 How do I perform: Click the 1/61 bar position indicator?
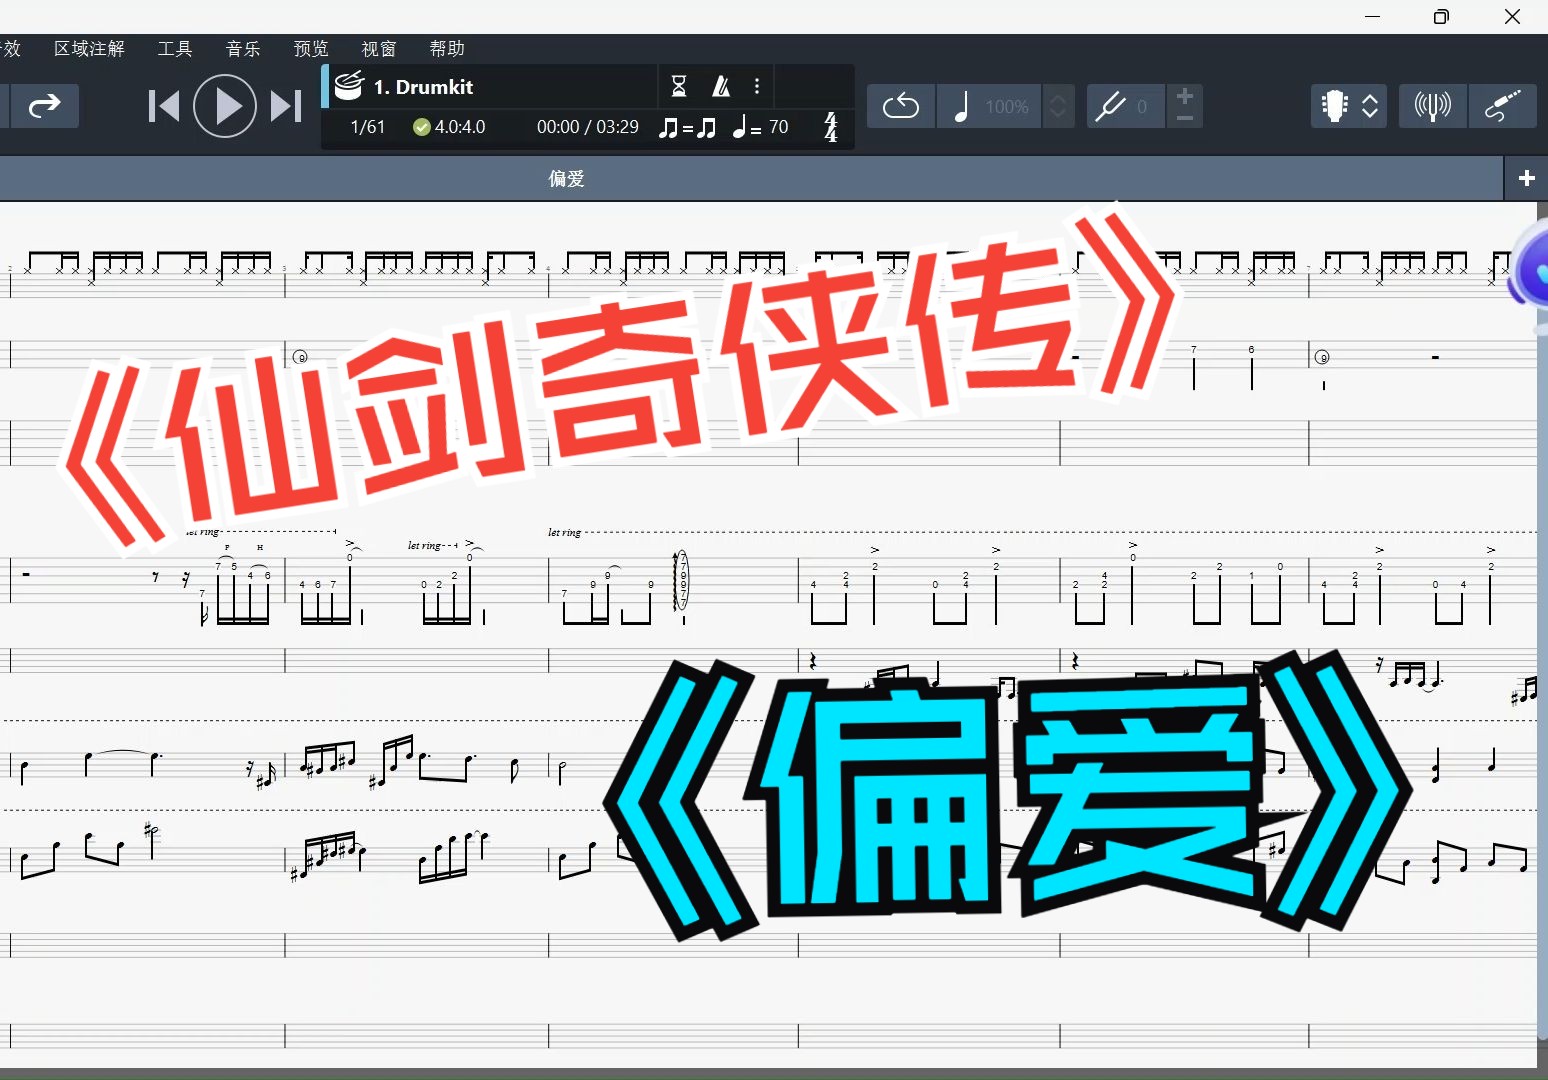point(367,127)
